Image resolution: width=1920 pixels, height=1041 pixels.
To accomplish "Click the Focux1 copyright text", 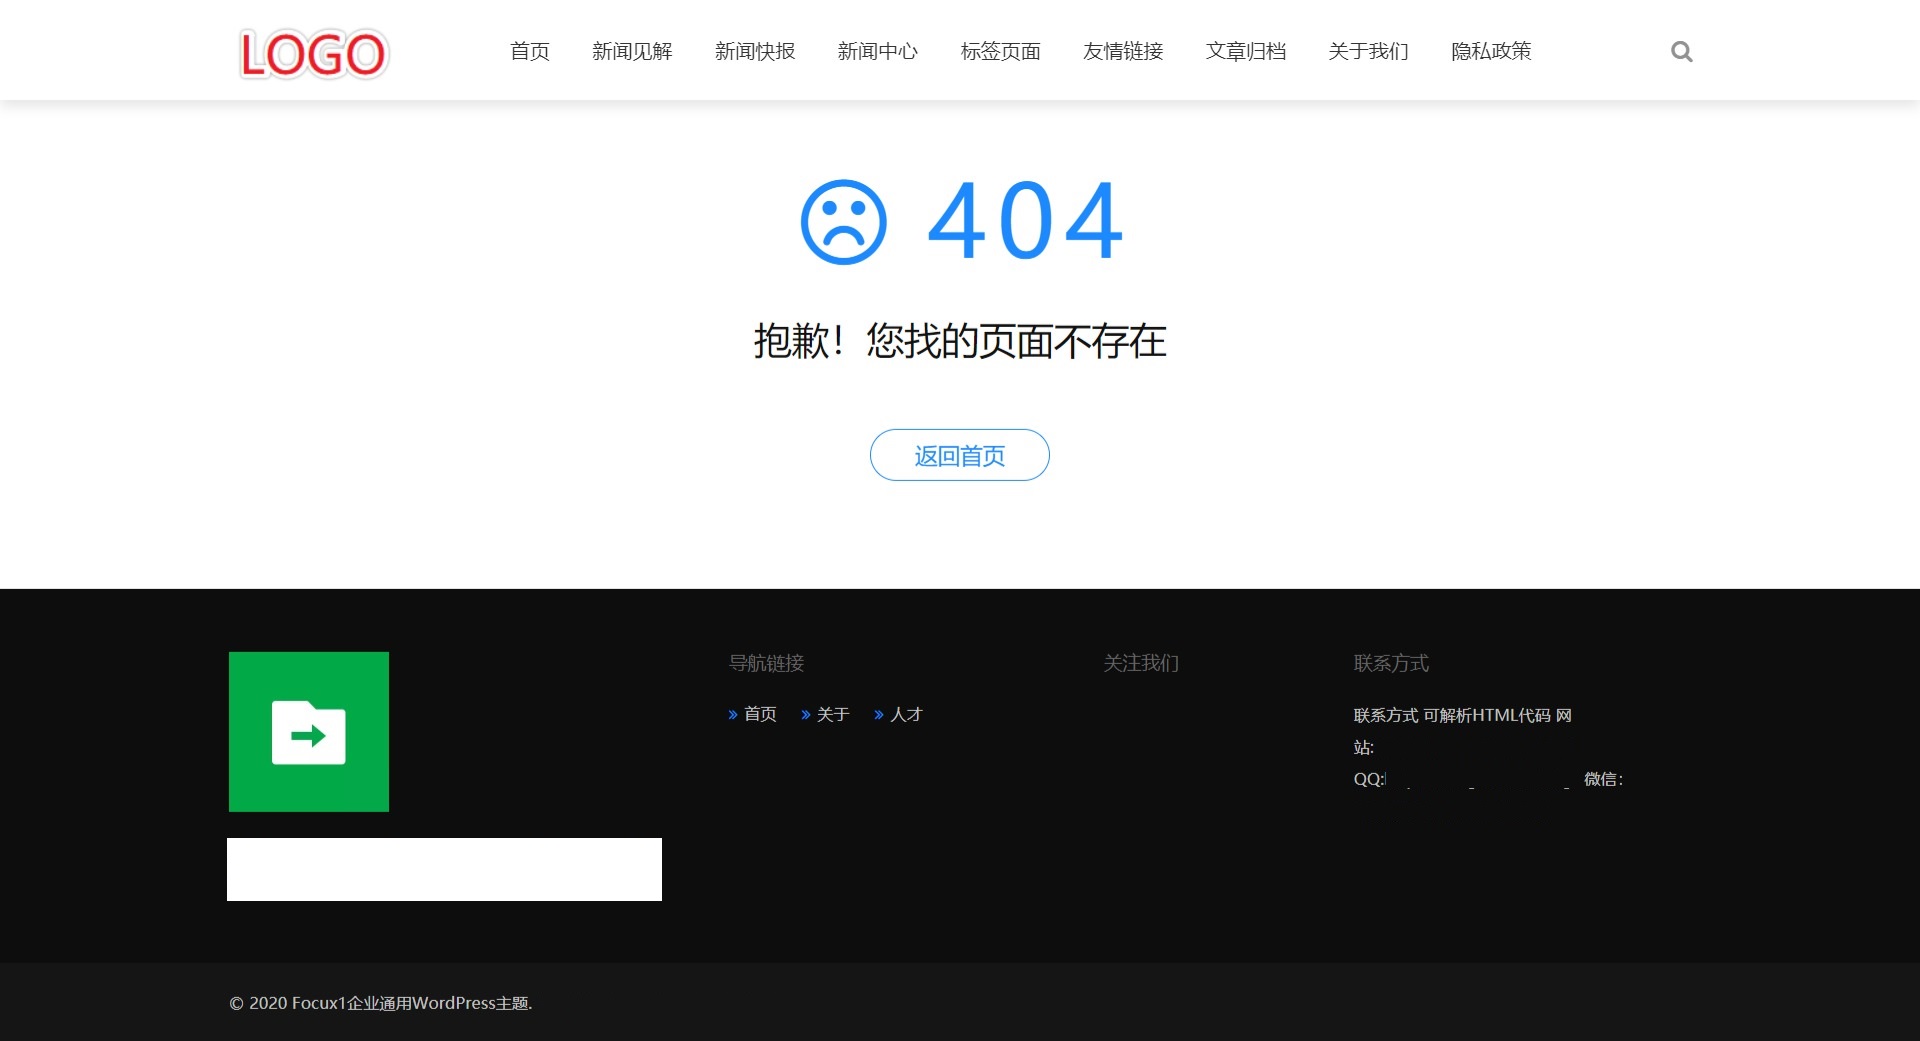I will click(x=381, y=1003).
